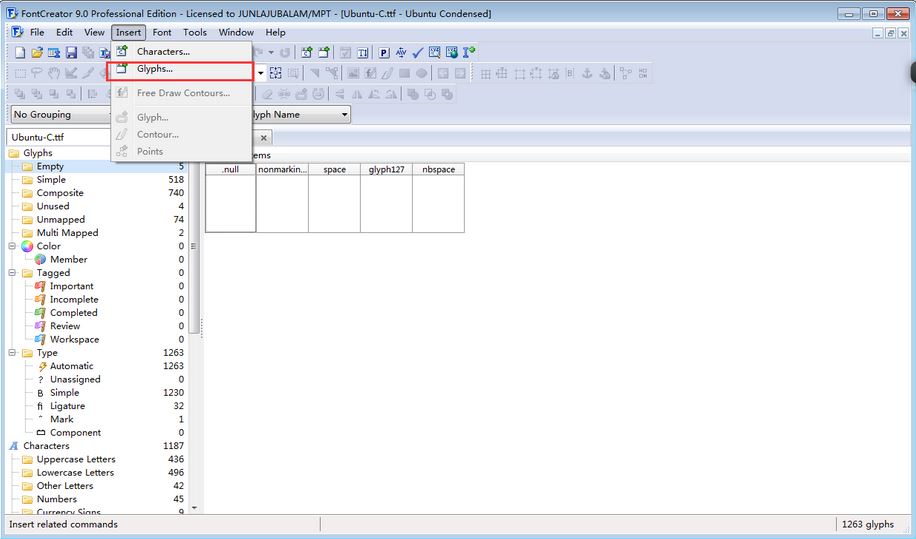The height and width of the screenshot is (539, 916).
Task: Collapse the Type tree group
Action: coord(13,353)
